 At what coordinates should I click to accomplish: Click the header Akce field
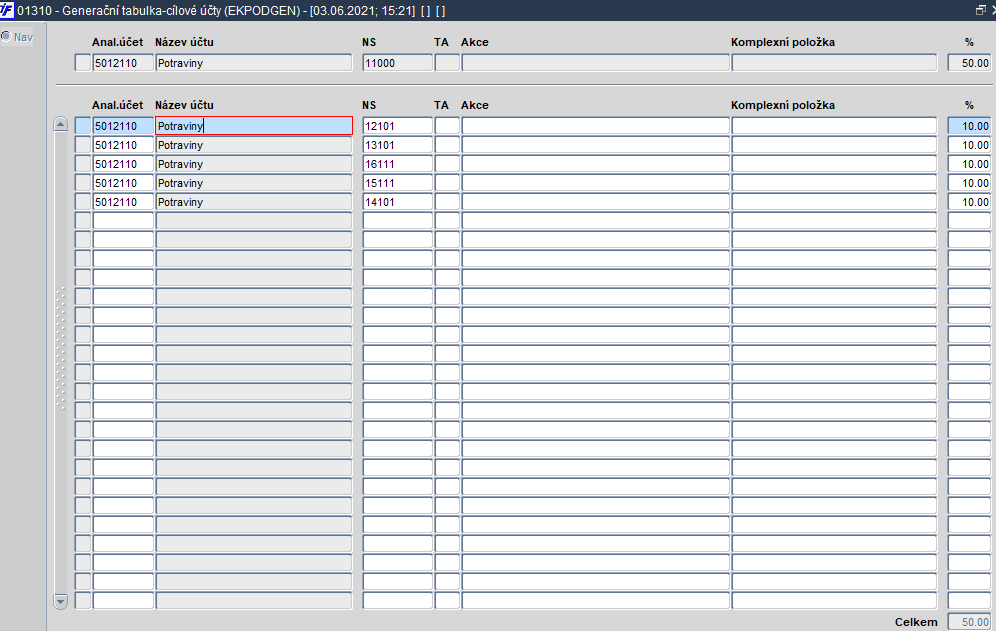[595, 63]
